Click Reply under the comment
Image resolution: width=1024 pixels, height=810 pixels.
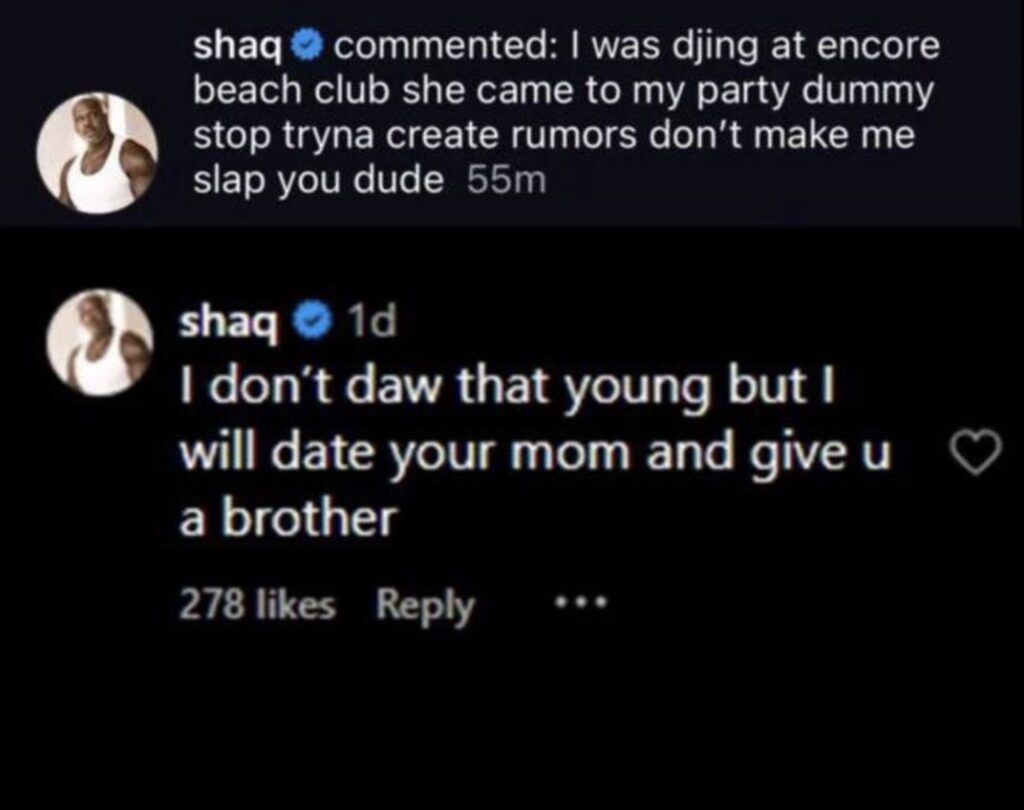tap(425, 604)
